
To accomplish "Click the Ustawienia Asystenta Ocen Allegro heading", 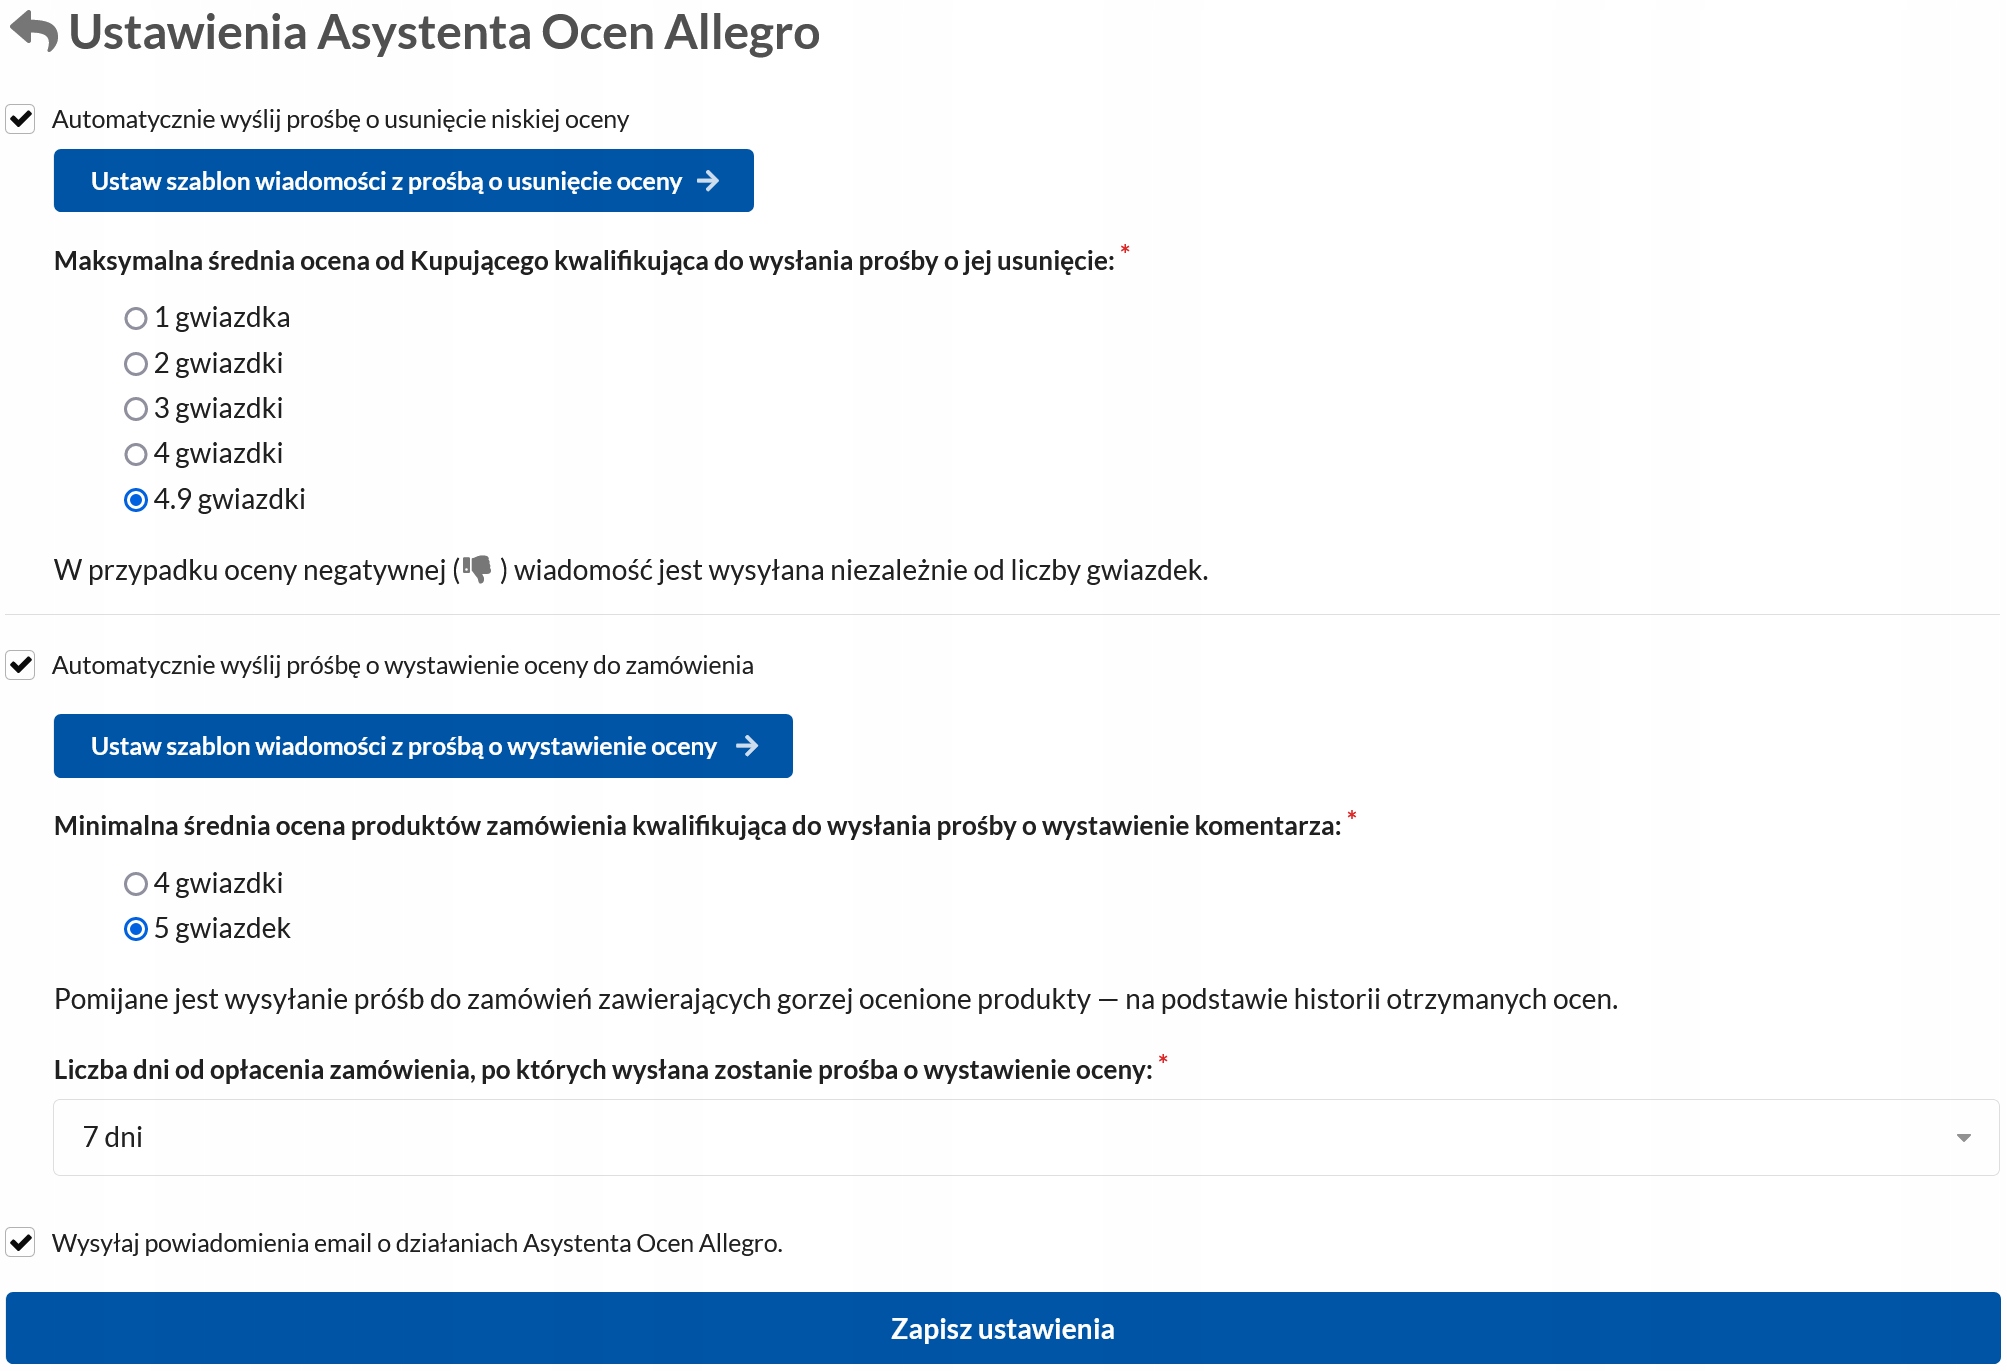I will pos(444,32).
